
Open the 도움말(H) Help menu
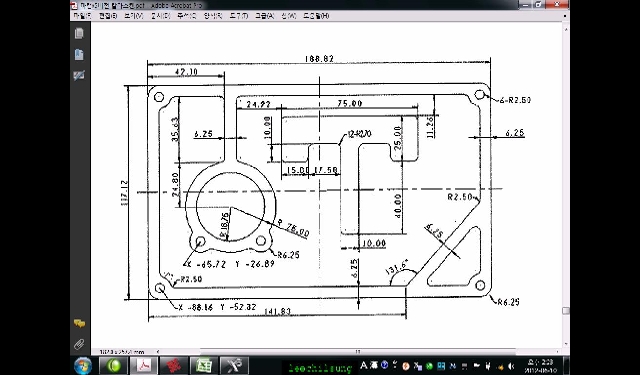316,16
